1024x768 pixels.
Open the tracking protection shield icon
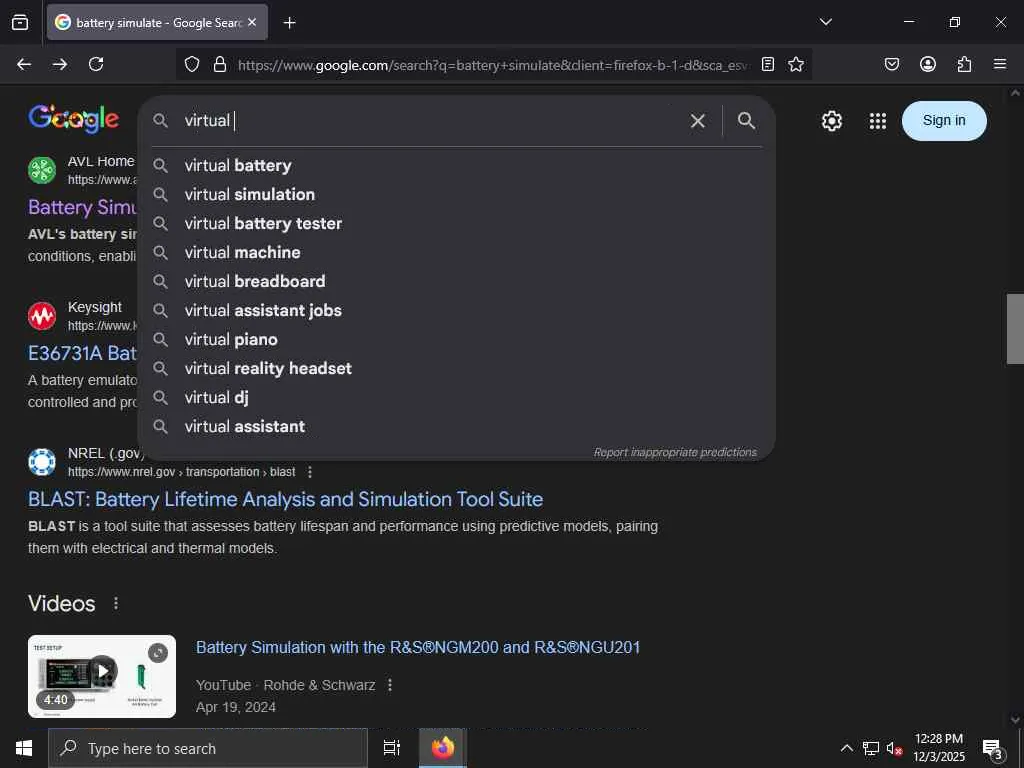(191, 64)
